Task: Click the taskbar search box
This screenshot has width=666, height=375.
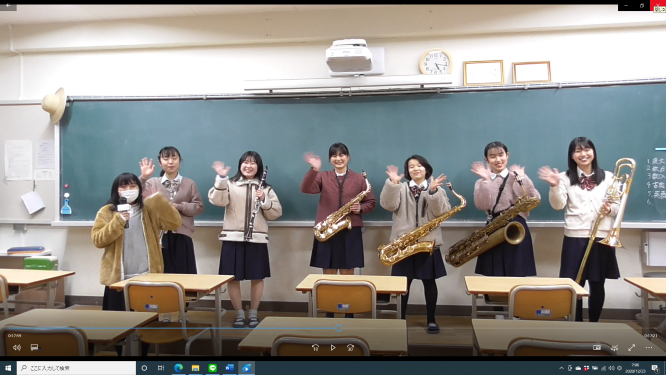Action: click(76, 368)
